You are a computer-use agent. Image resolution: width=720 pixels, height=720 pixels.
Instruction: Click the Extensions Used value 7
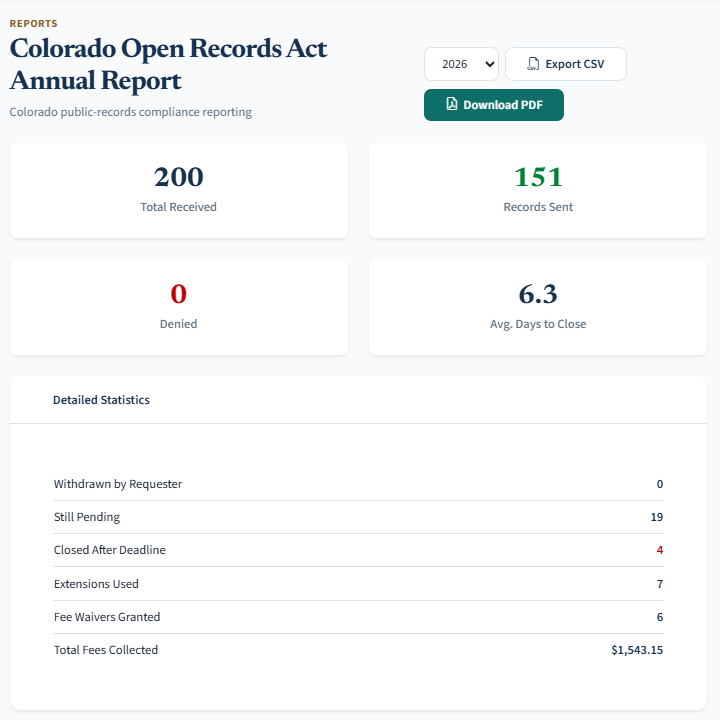[x=660, y=584]
